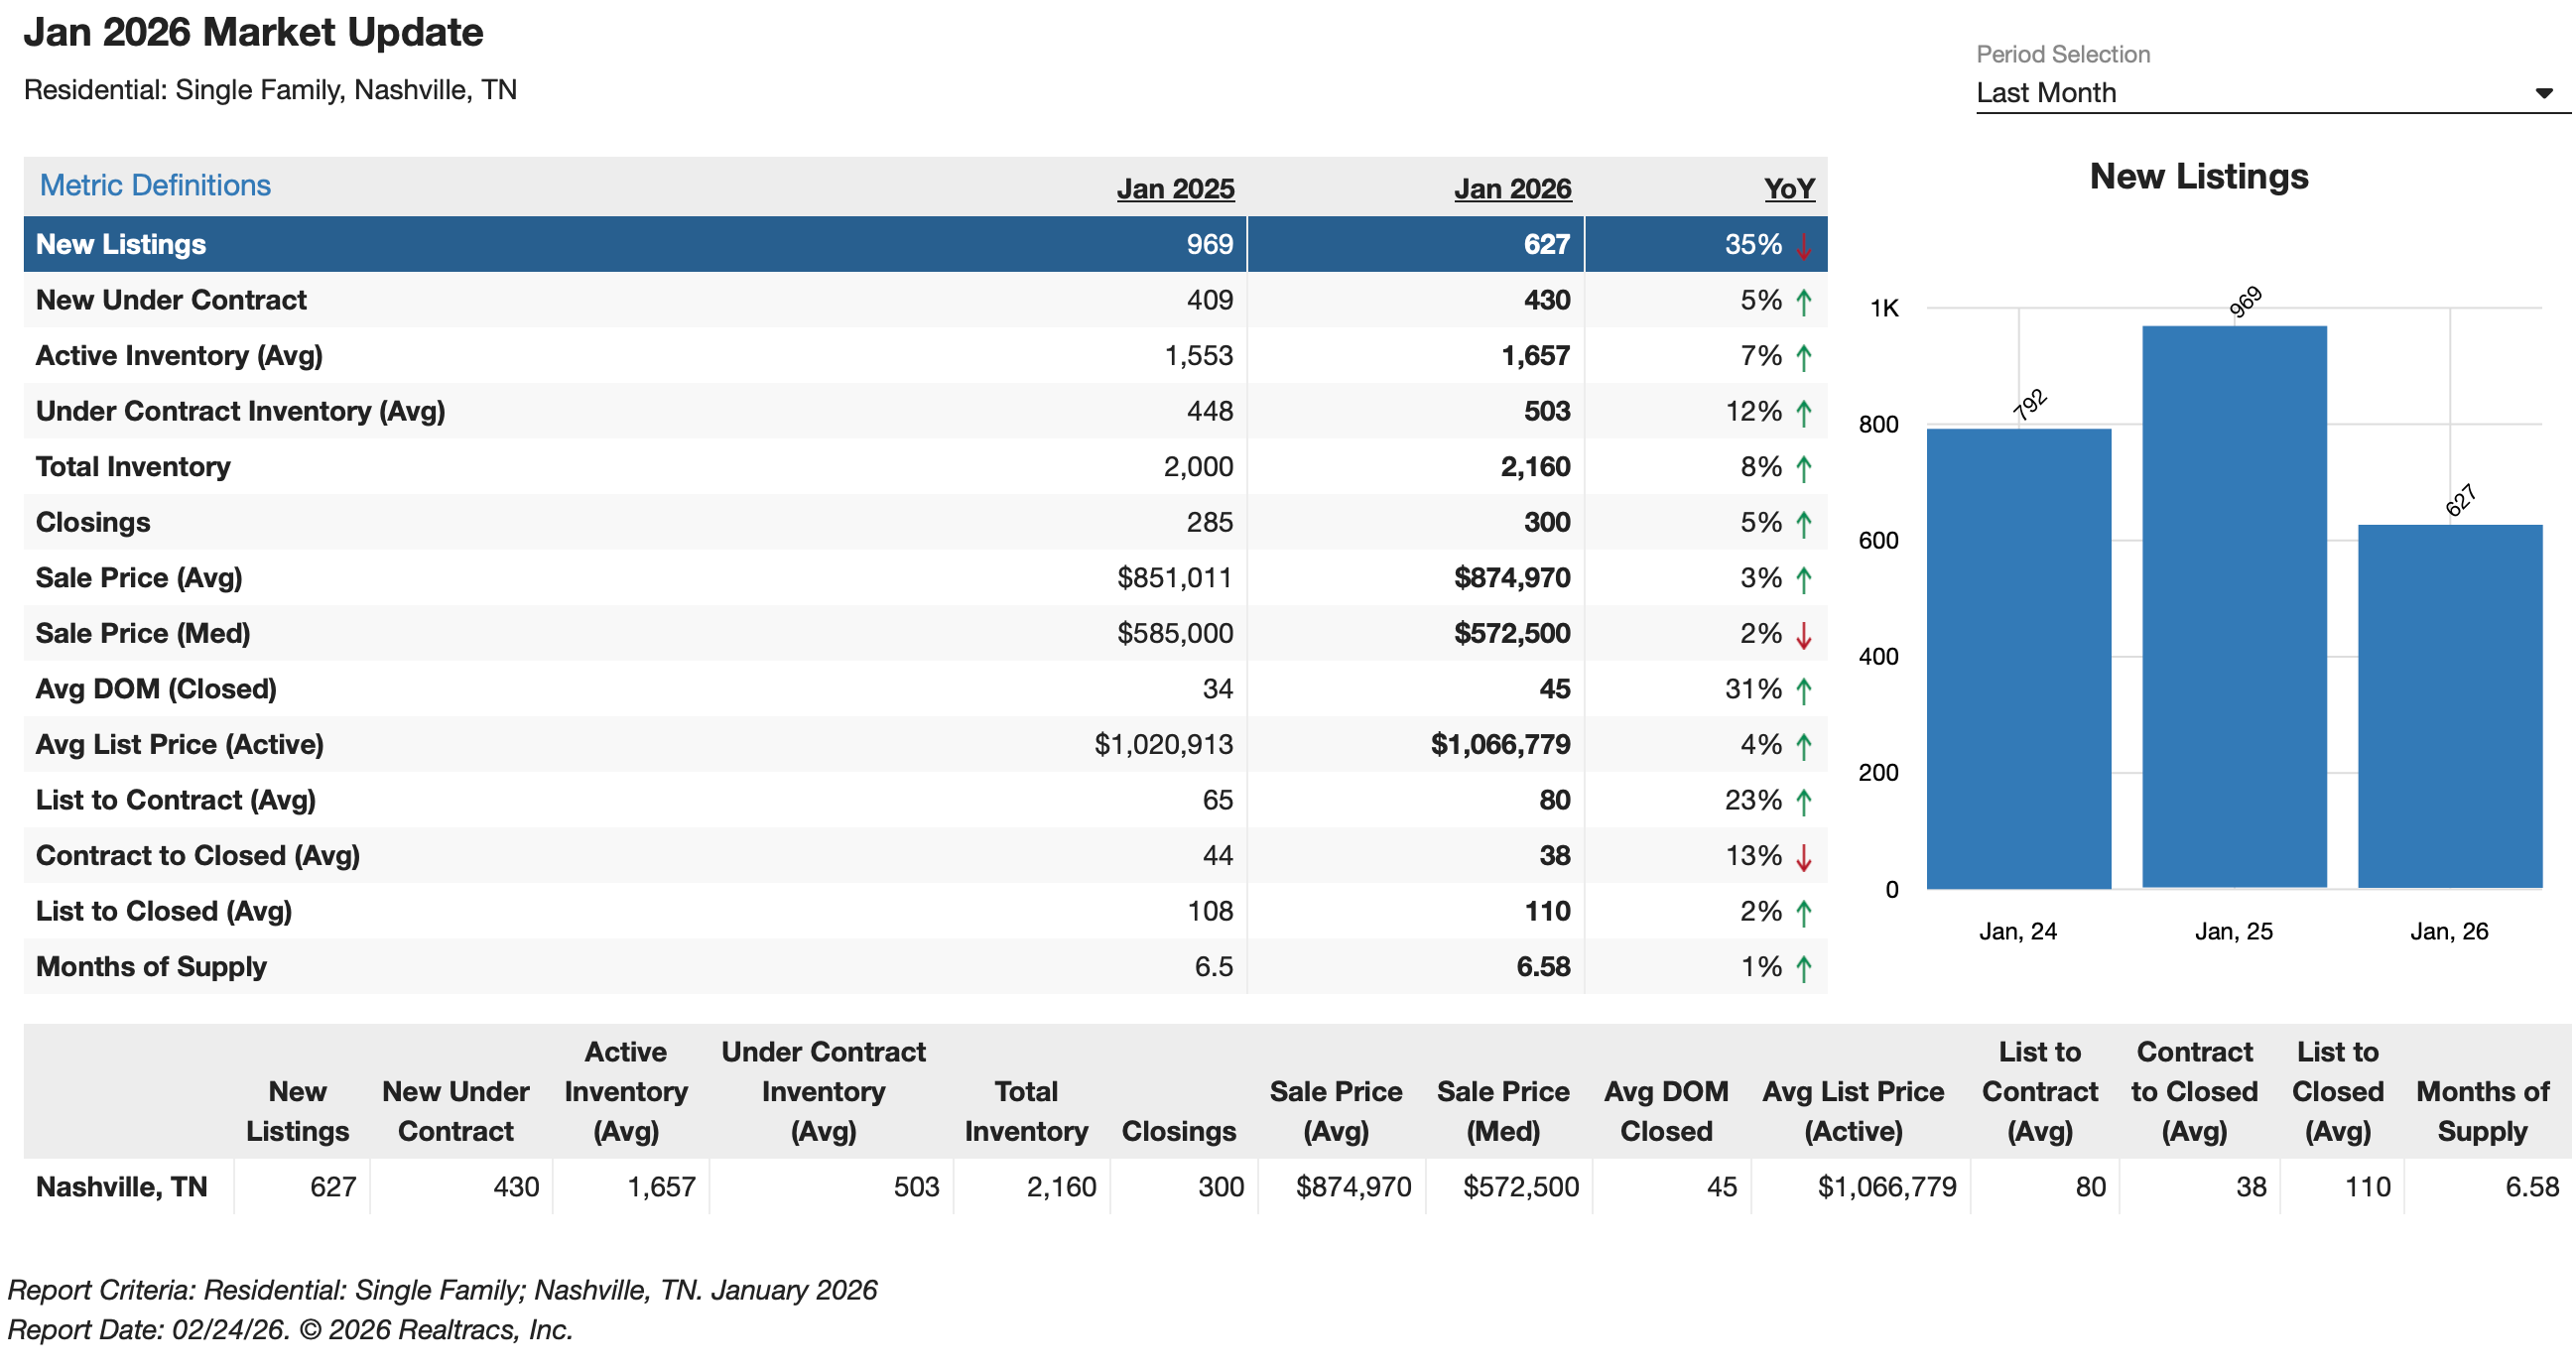
Task: Click red down arrow for Contract to Closed
Action: (1803, 857)
